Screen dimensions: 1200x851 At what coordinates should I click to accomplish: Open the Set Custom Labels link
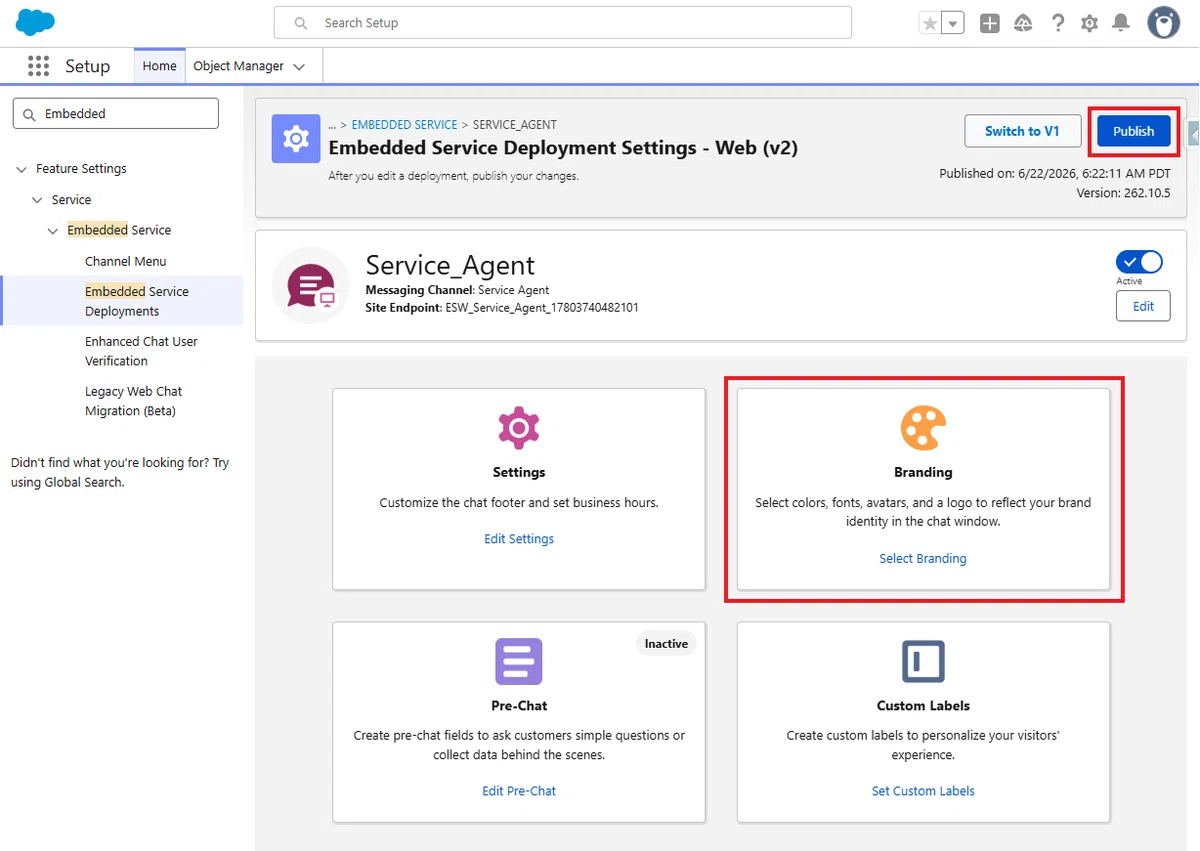923,791
